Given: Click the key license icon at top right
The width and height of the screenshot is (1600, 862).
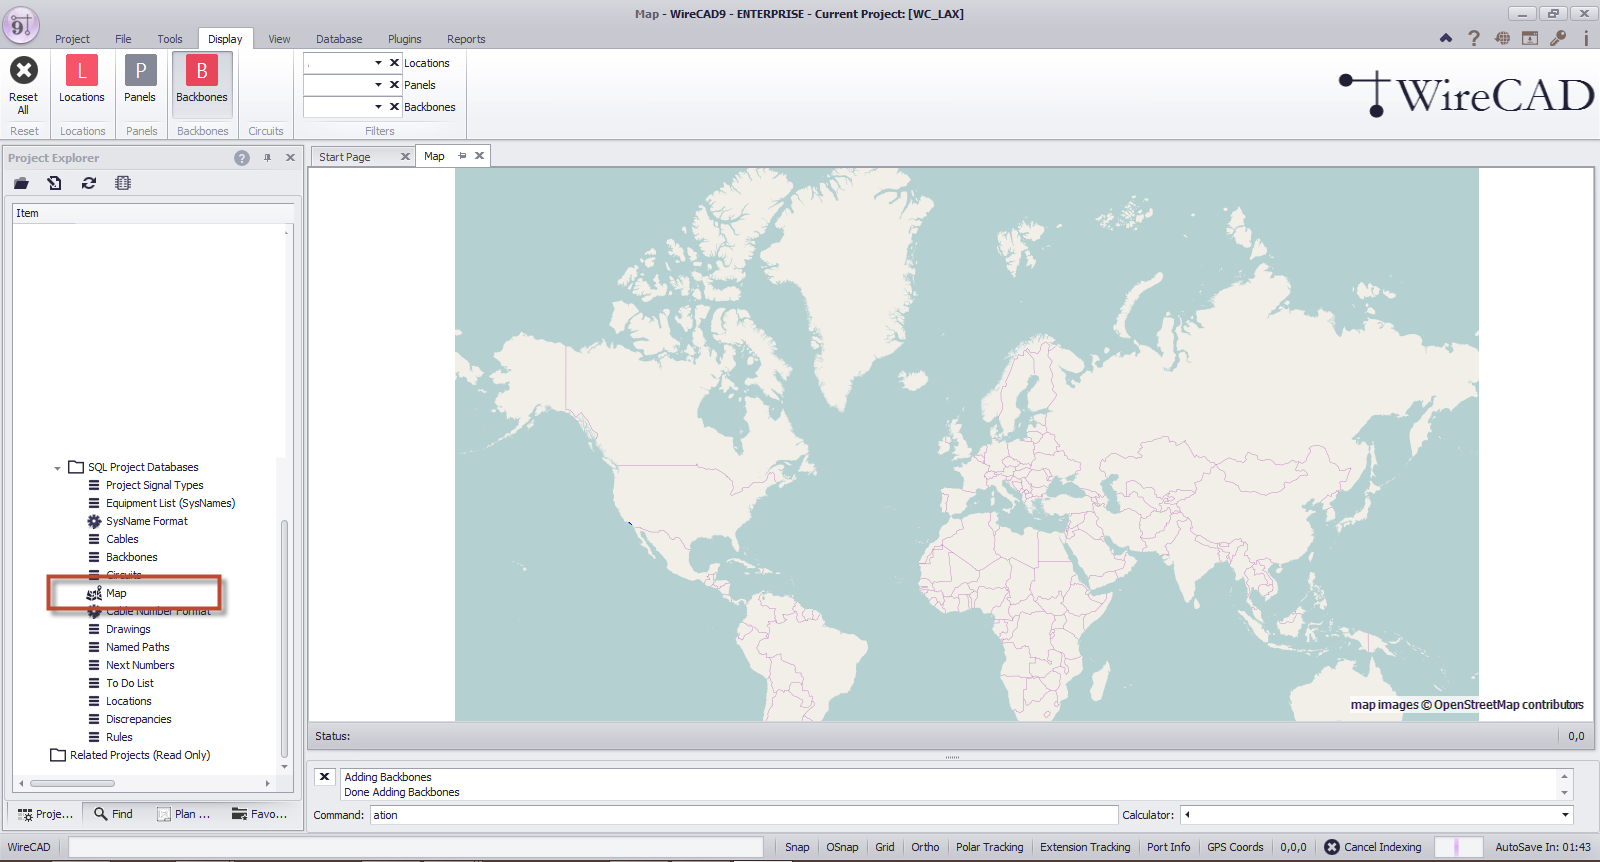Looking at the screenshot, I should coord(1558,38).
